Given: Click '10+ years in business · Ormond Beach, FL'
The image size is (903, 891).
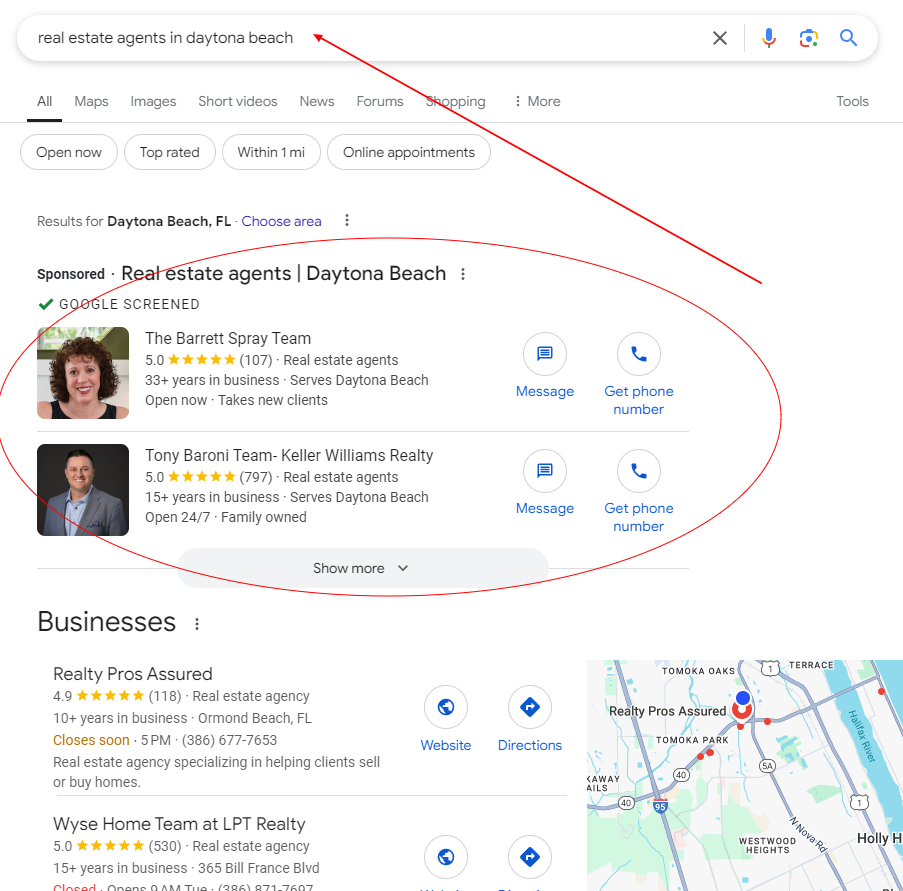Looking at the screenshot, I should click(x=183, y=718).
